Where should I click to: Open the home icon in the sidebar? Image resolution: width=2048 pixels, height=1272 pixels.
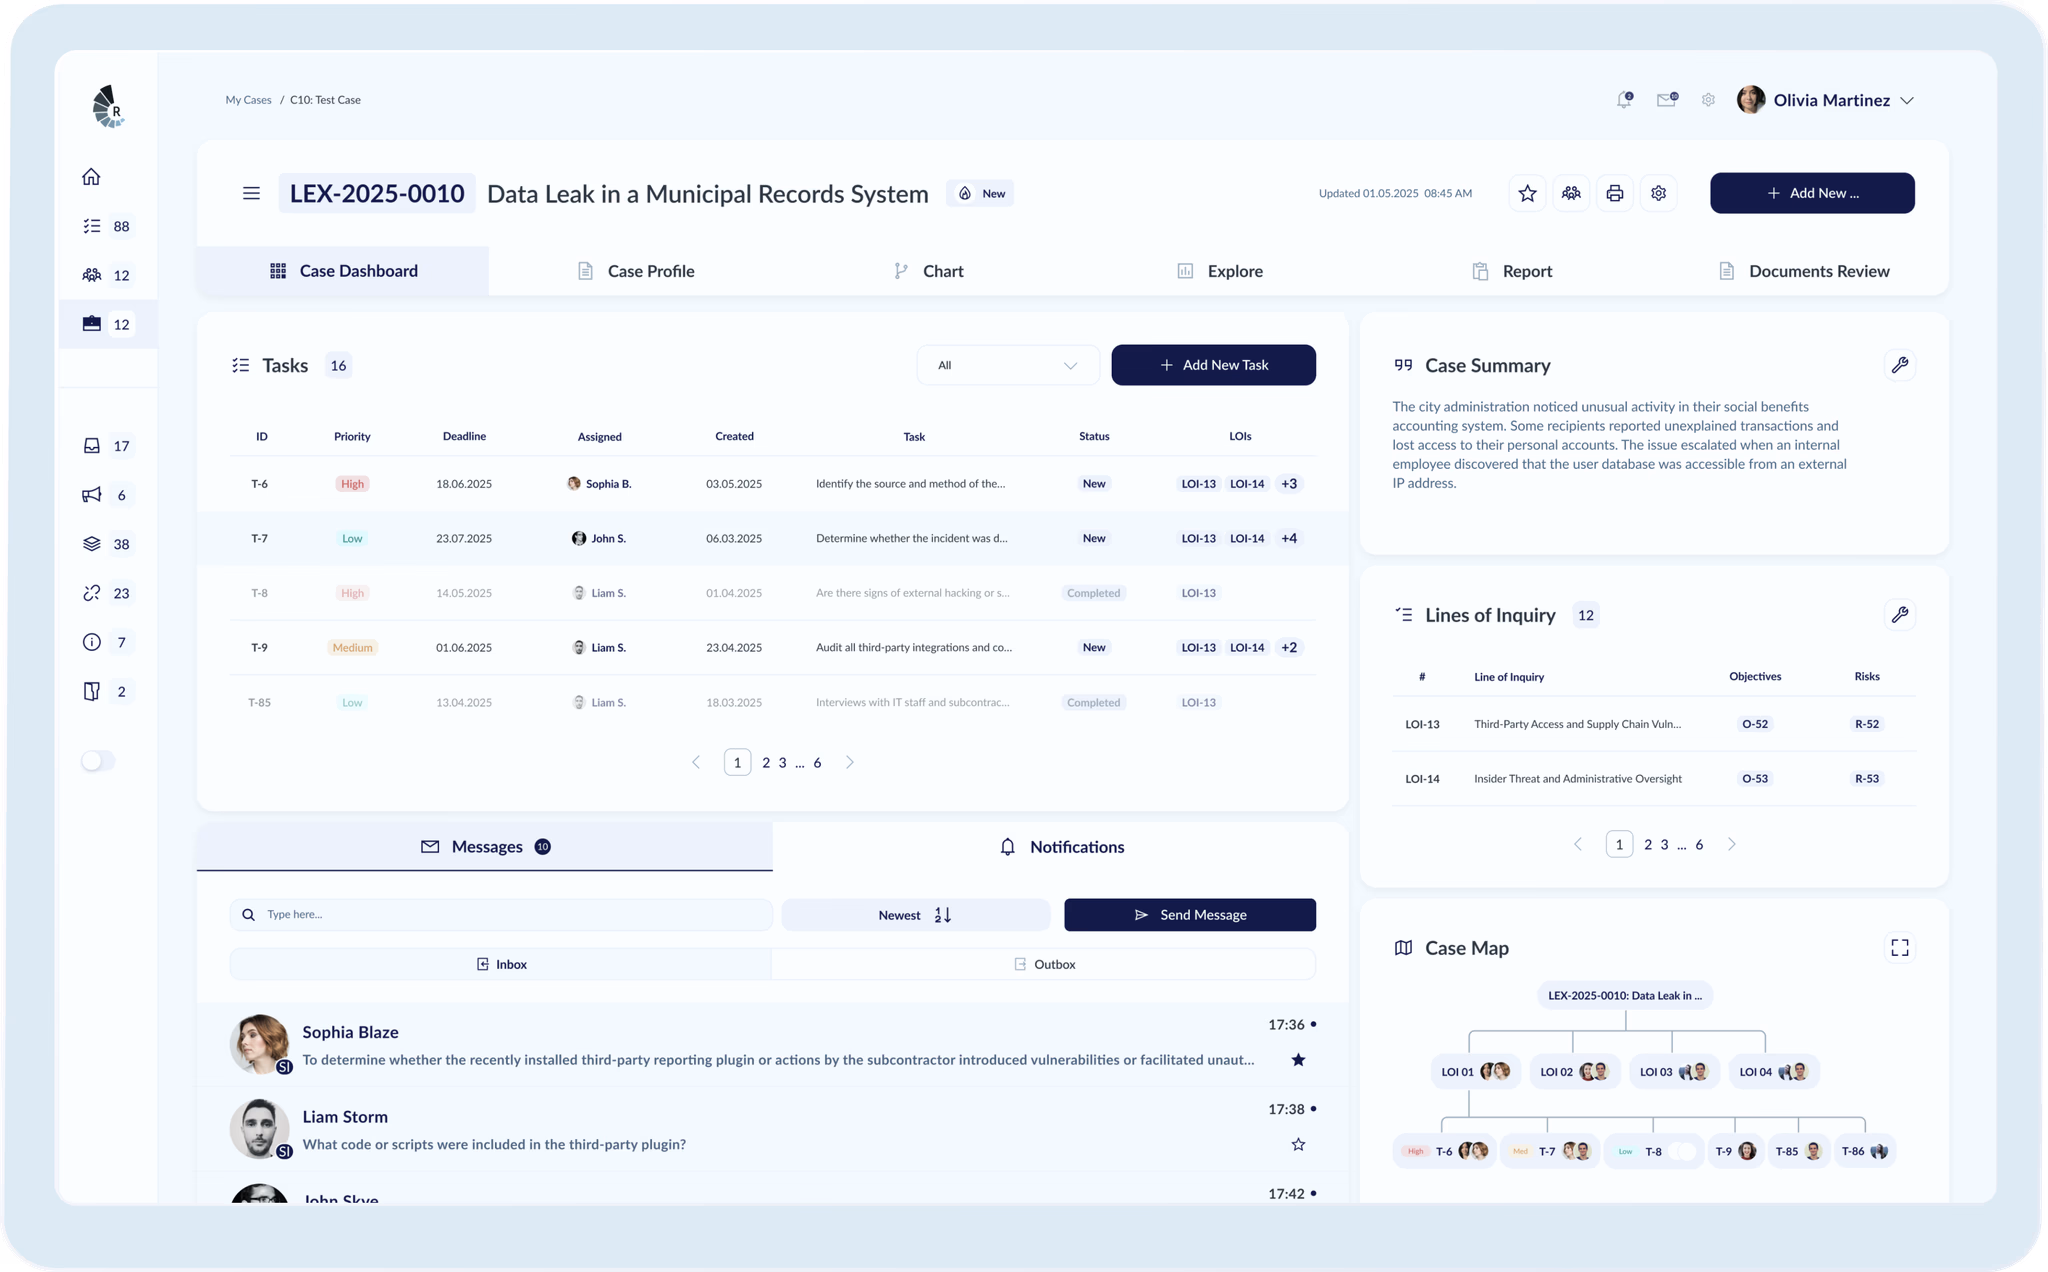[x=91, y=177]
